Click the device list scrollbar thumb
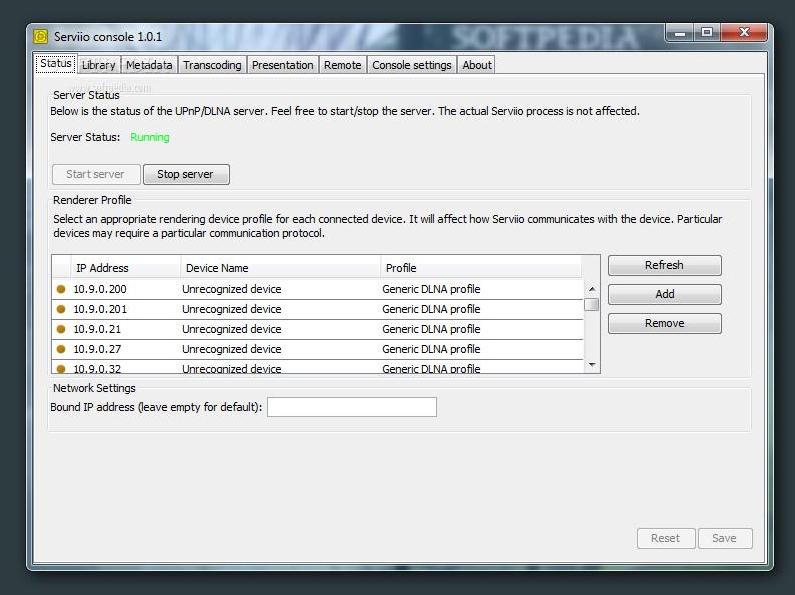This screenshot has width=795, height=595. tap(592, 304)
